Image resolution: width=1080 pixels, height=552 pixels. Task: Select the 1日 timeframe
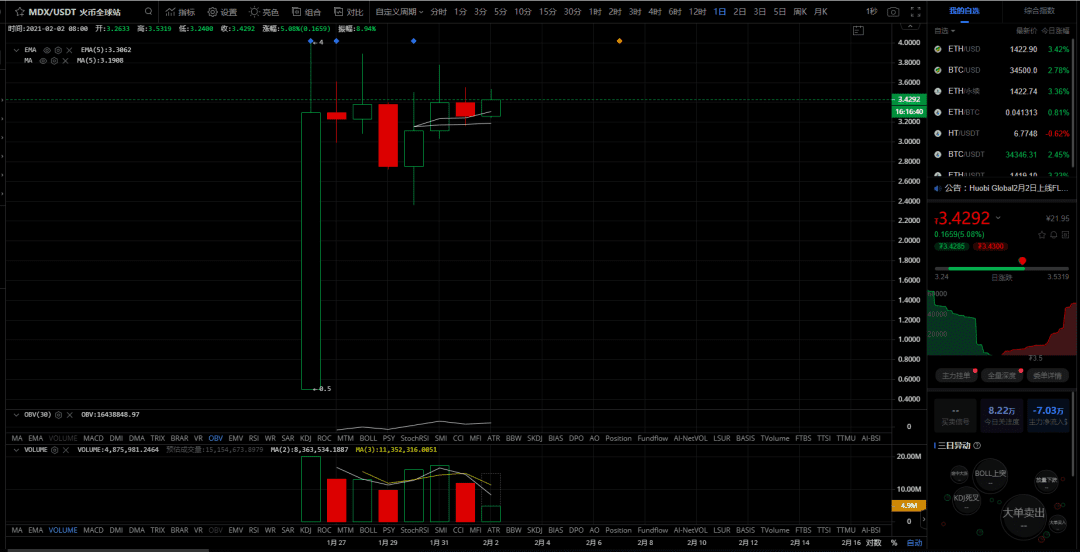(720, 12)
